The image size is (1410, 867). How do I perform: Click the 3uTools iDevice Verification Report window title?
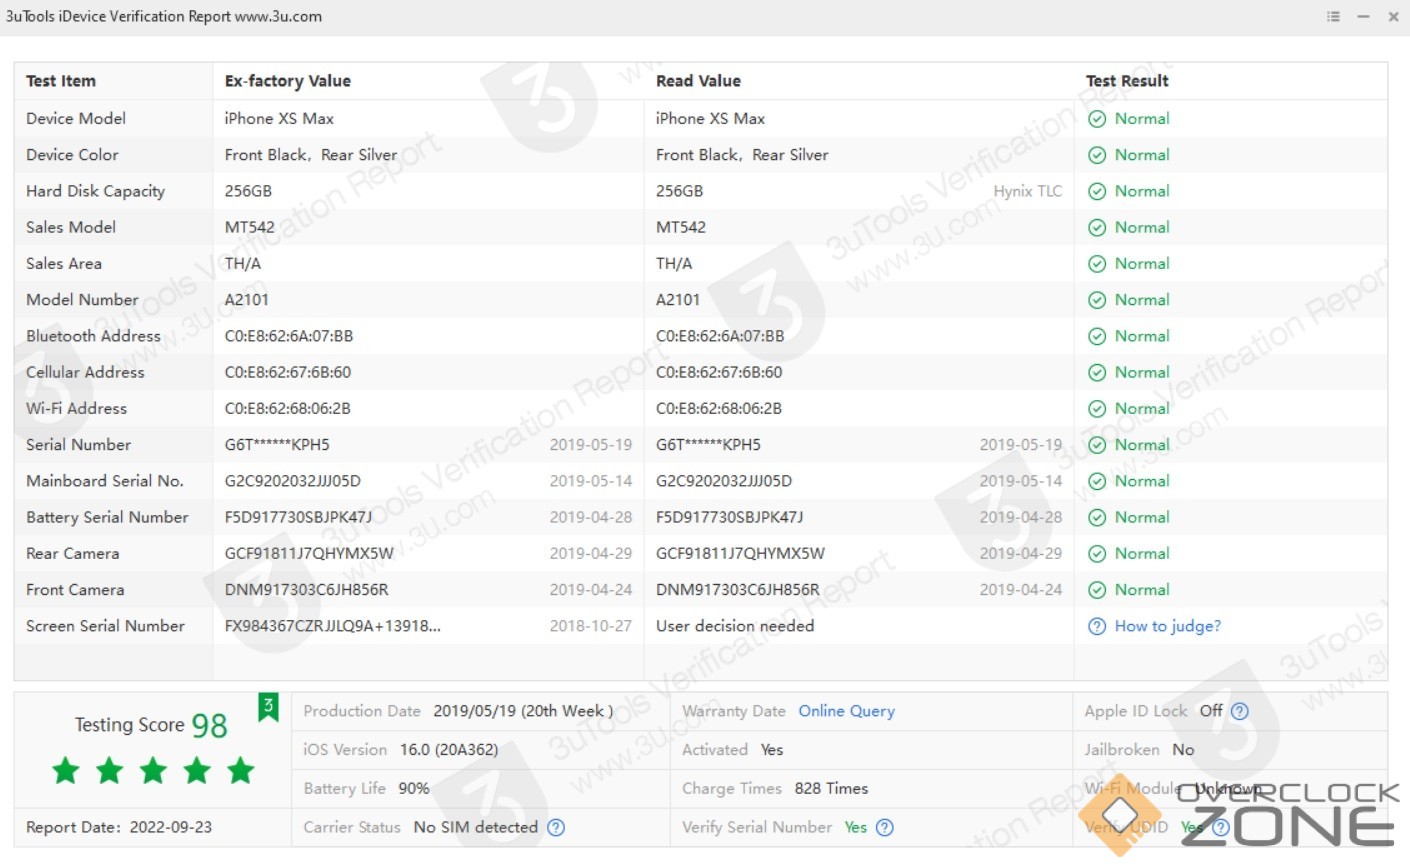(x=164, y=17)
